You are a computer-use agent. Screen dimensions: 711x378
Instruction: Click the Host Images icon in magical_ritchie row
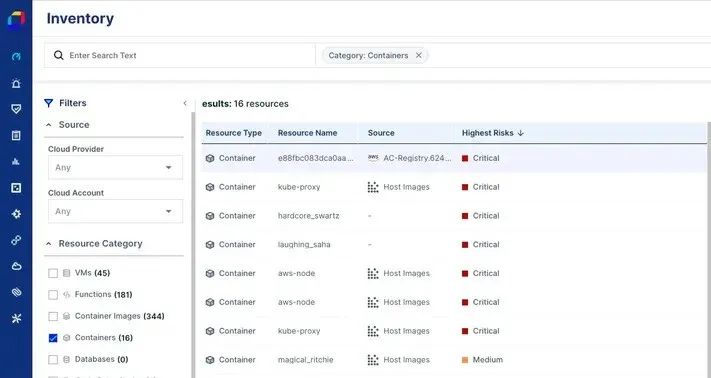point(373,360)
